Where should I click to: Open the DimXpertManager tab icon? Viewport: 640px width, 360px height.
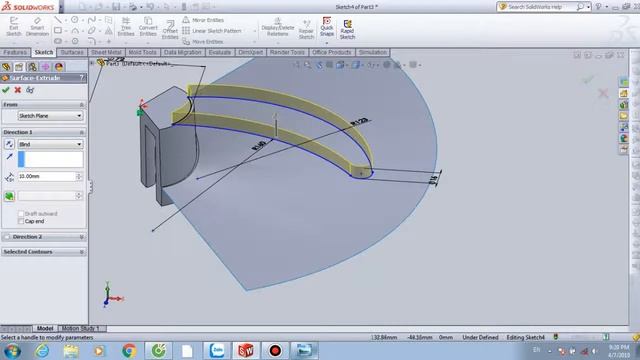point(45,67)
